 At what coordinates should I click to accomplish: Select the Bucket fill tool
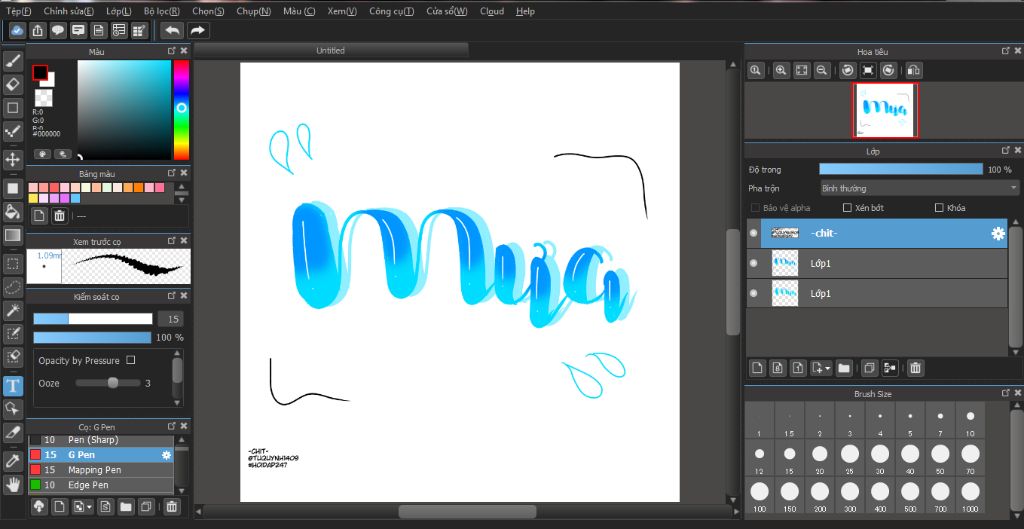coord(13,211)
